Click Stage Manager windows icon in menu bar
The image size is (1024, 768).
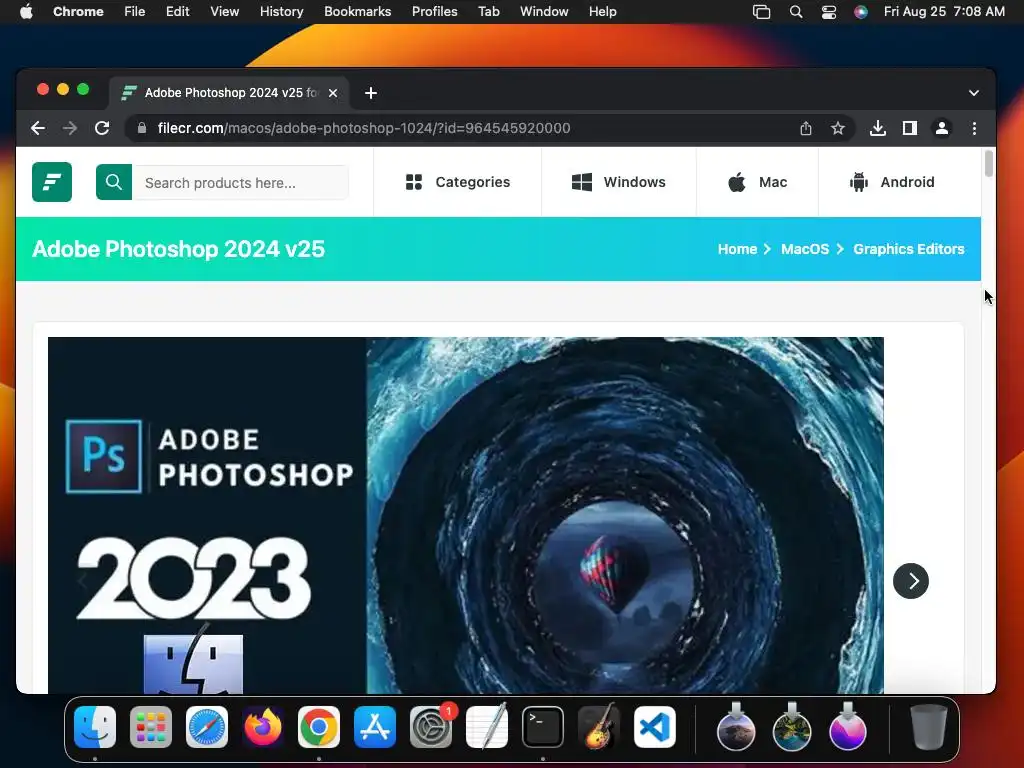pos(761,11)
